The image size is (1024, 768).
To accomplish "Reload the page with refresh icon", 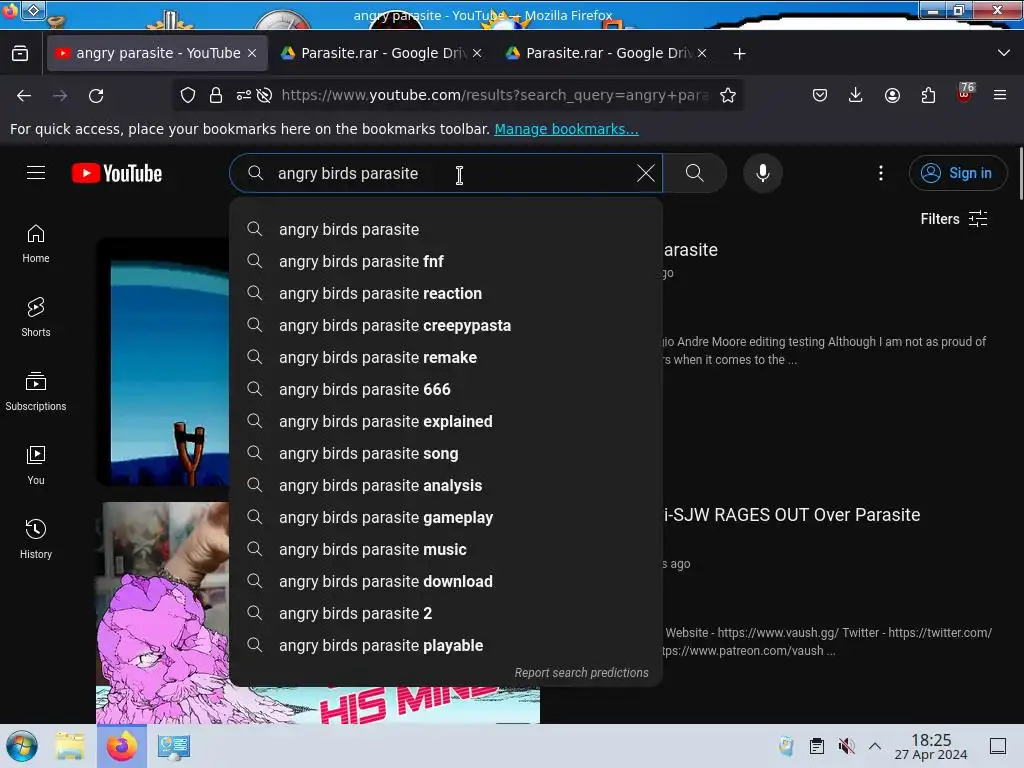I will click(96, 95).
